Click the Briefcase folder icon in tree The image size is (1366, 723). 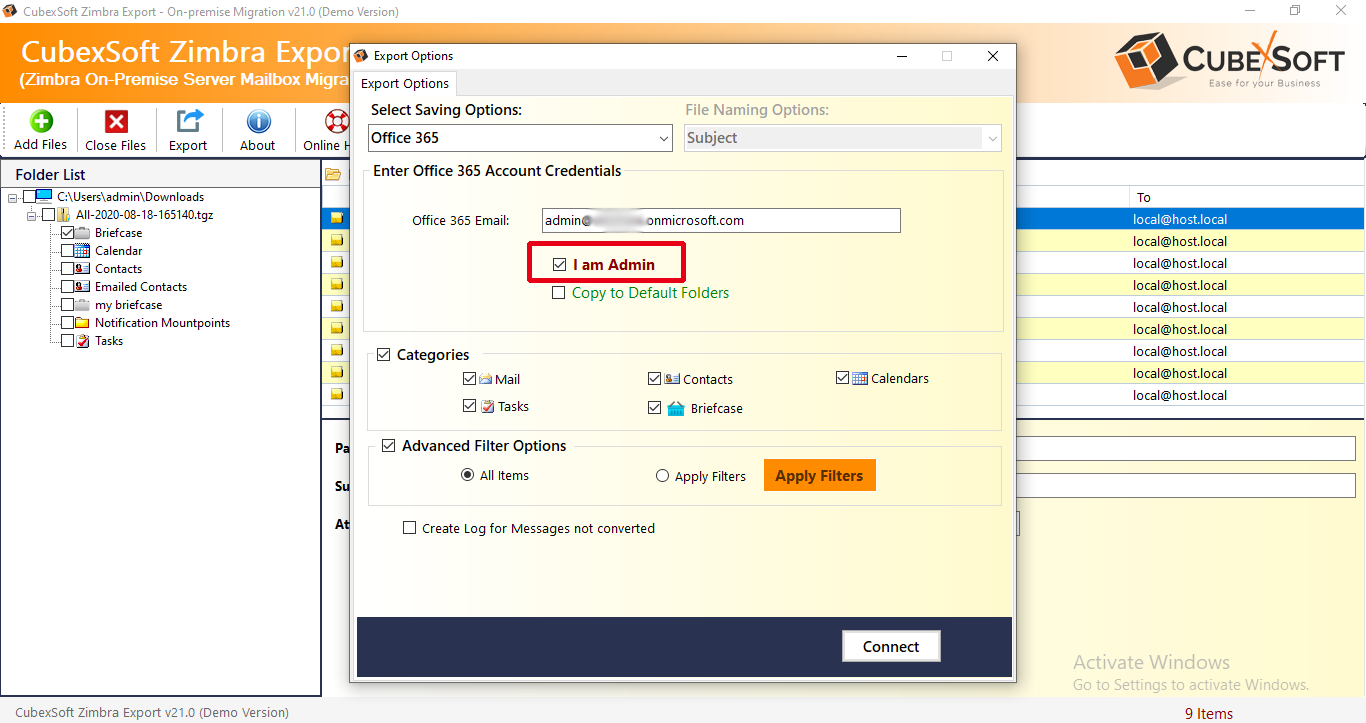[83, 233]
